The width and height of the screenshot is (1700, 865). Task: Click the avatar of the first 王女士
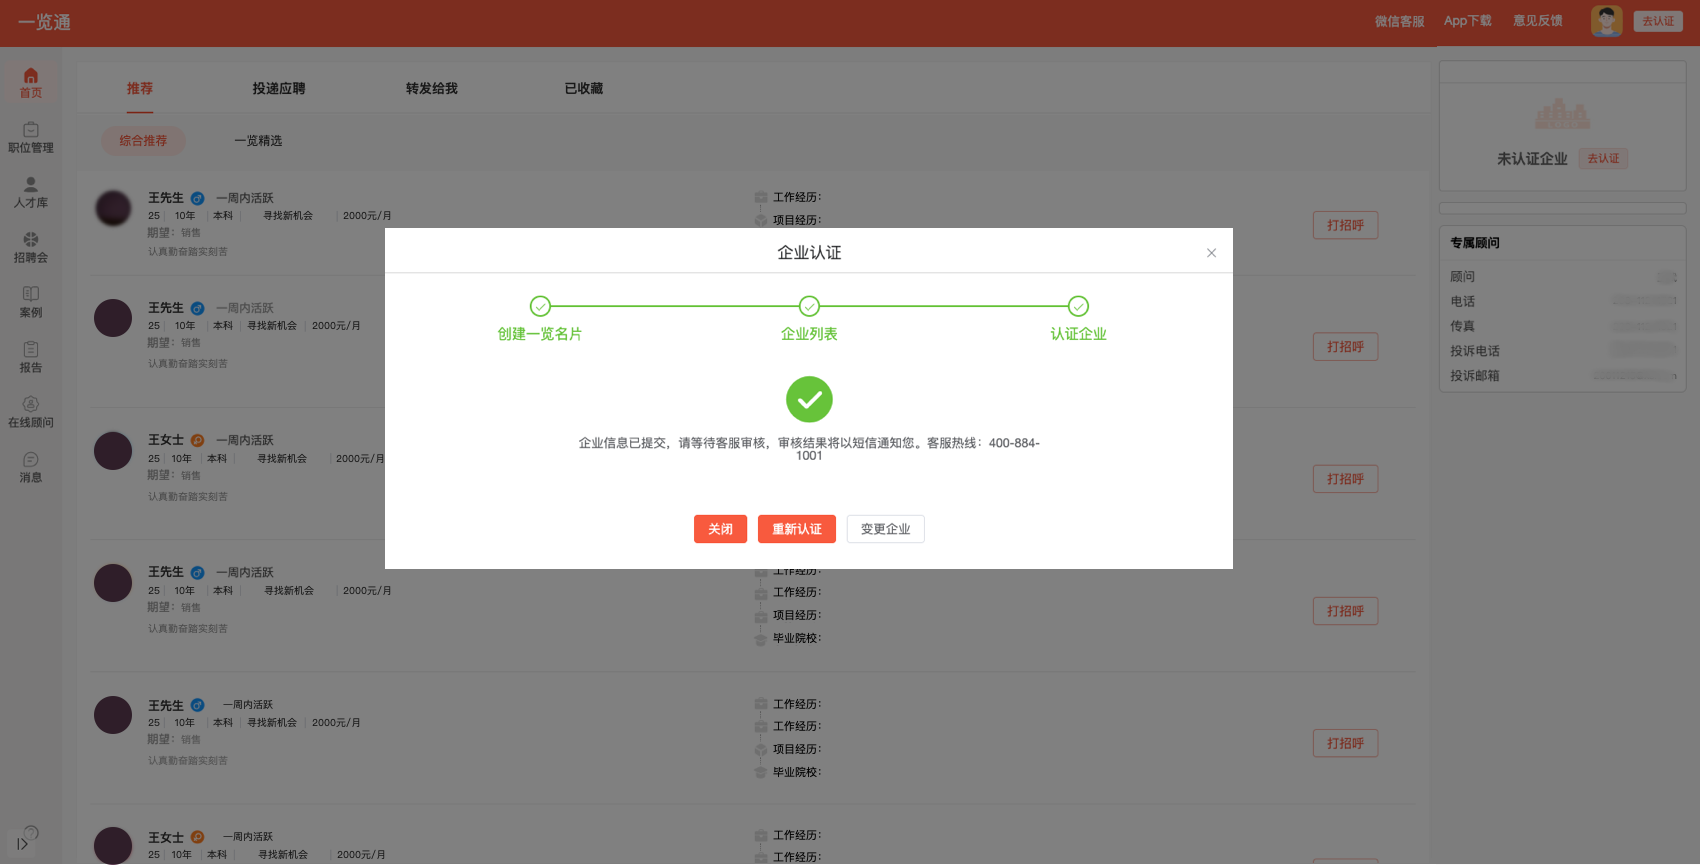pyautogui.click(x=113, y=451)
